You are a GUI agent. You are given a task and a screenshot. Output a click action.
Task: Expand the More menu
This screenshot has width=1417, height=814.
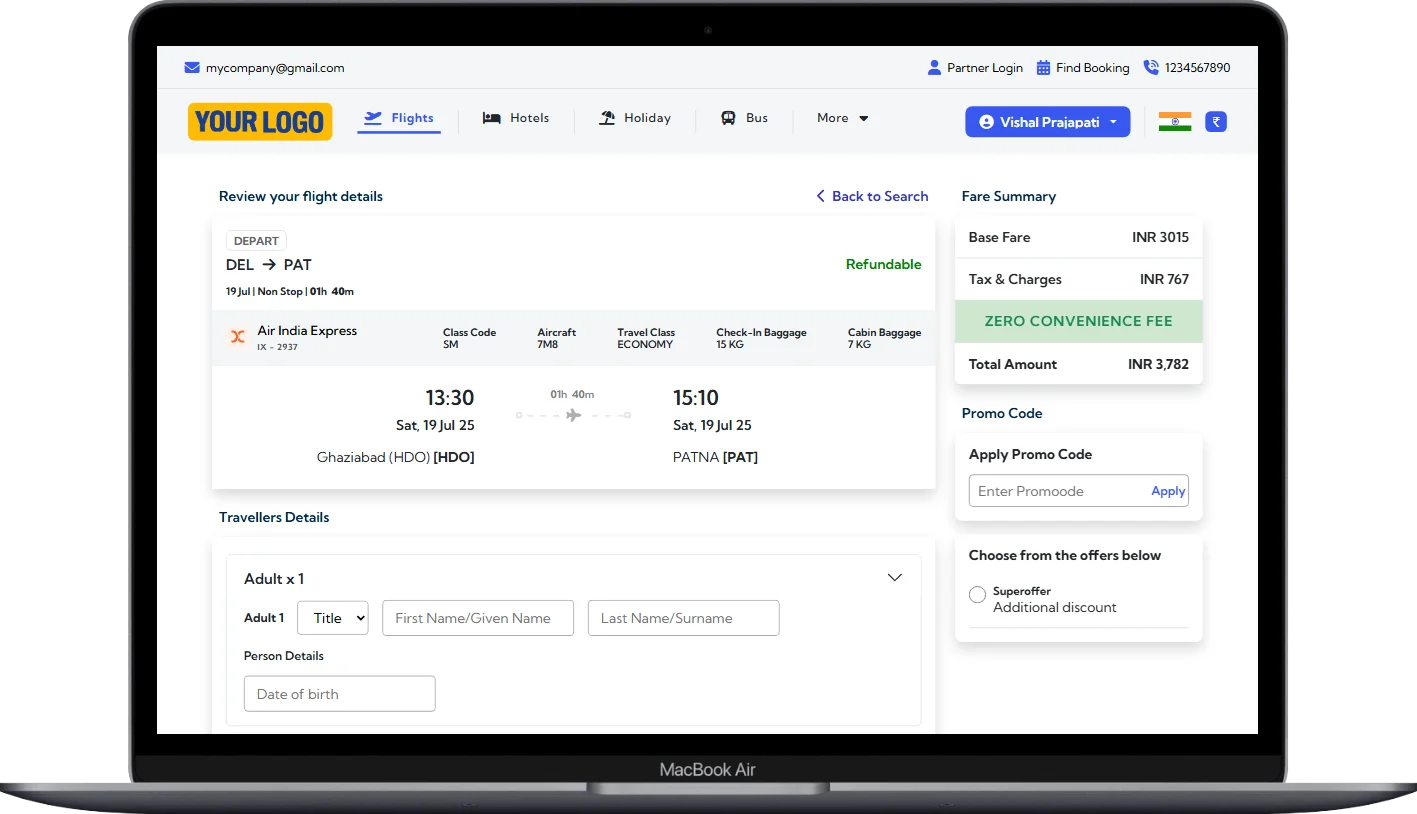[x=842, y=118]
